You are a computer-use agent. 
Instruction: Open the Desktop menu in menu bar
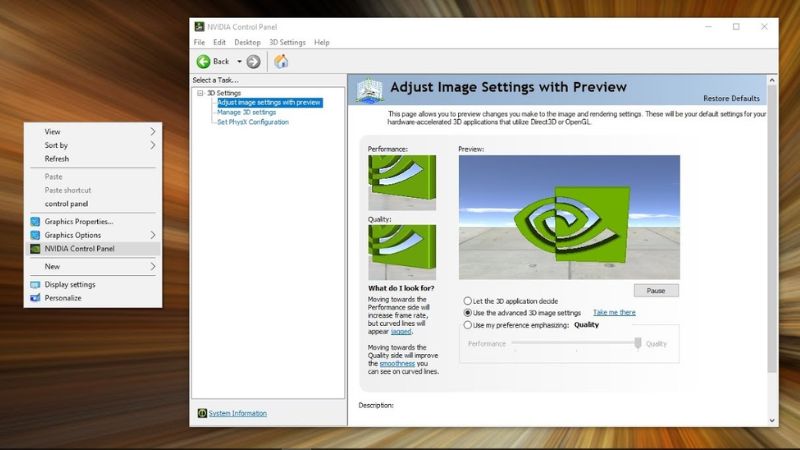(x=247, y=42)
